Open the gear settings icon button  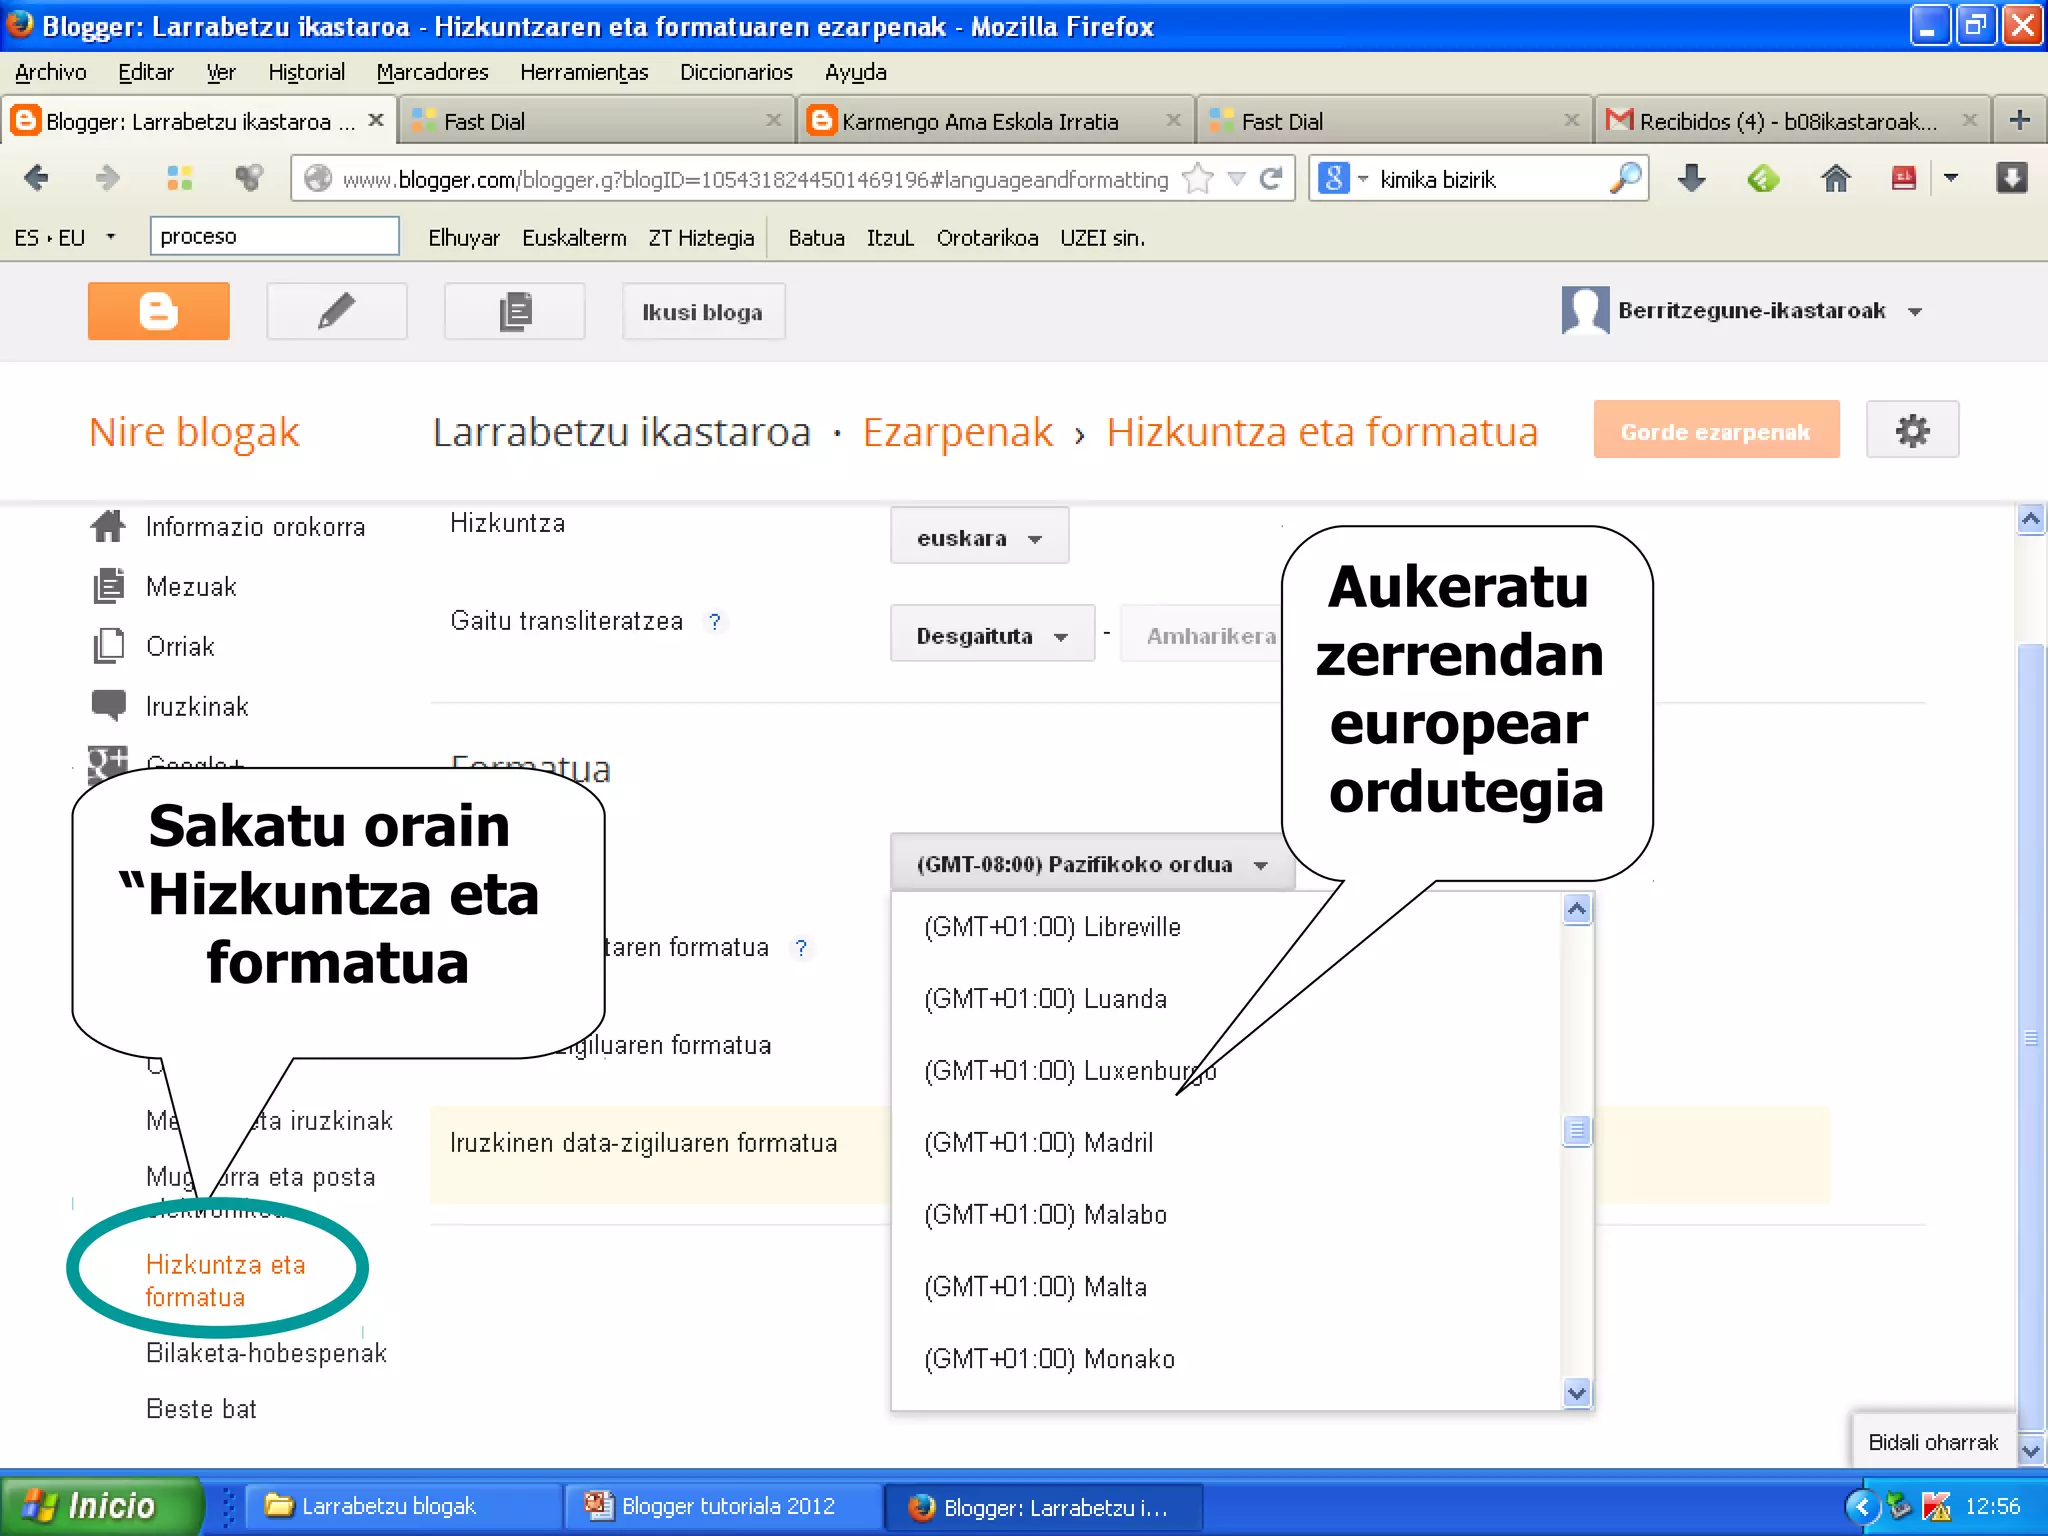click(1911, 431)
